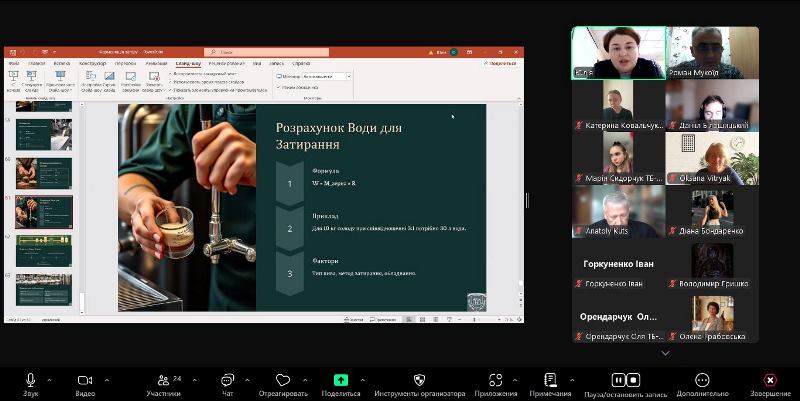
Task: Select Anatoly Kuts's video tile
Action: tap(618, 212)
